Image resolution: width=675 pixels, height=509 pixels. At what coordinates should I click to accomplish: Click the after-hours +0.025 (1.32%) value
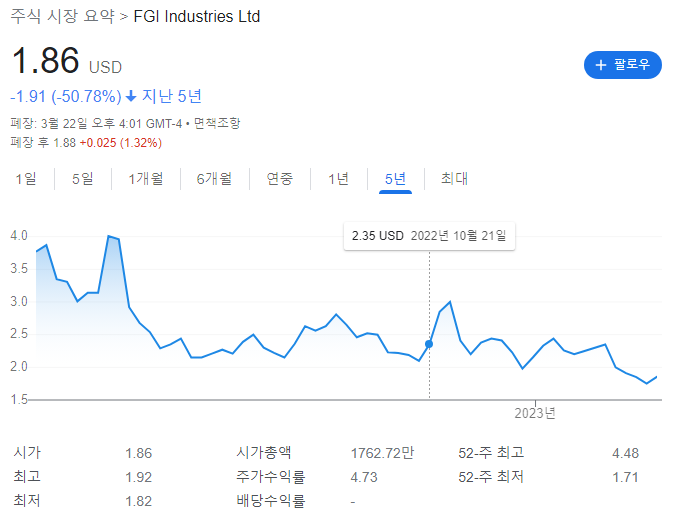click(121, 143)
